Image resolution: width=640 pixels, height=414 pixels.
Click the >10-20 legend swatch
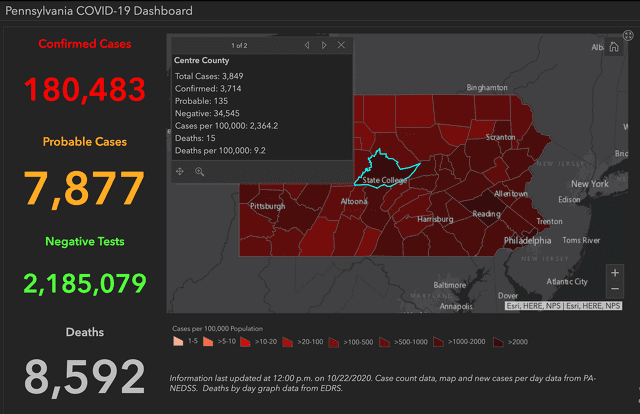click(245, 342)
